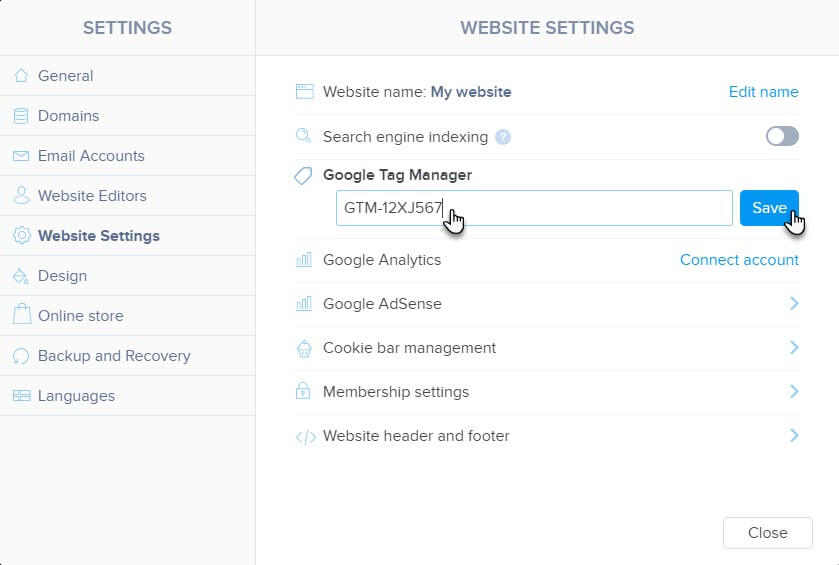Click the person icon for Website Editors
Image resolution: width=839 pixels, height=565 pixels.
coord(21,195)
